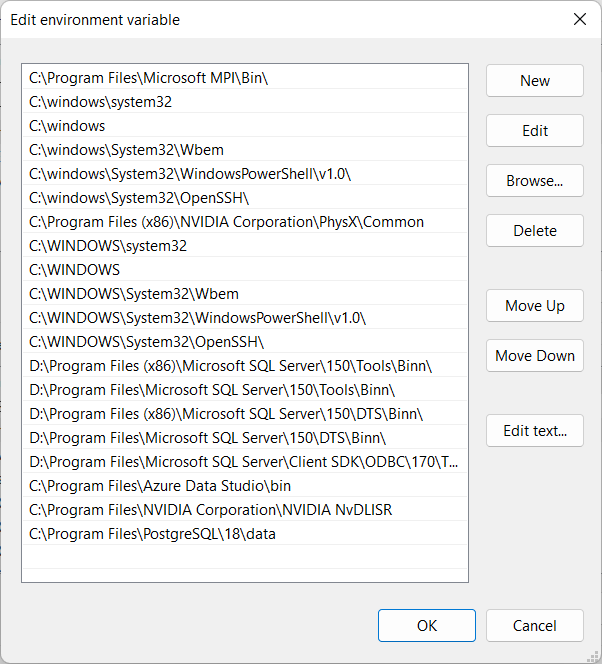Select the NVIDIA Corporation\PhysX\Common entry
The width and height of the screenshot is (602, 664).
coord(245,221)
